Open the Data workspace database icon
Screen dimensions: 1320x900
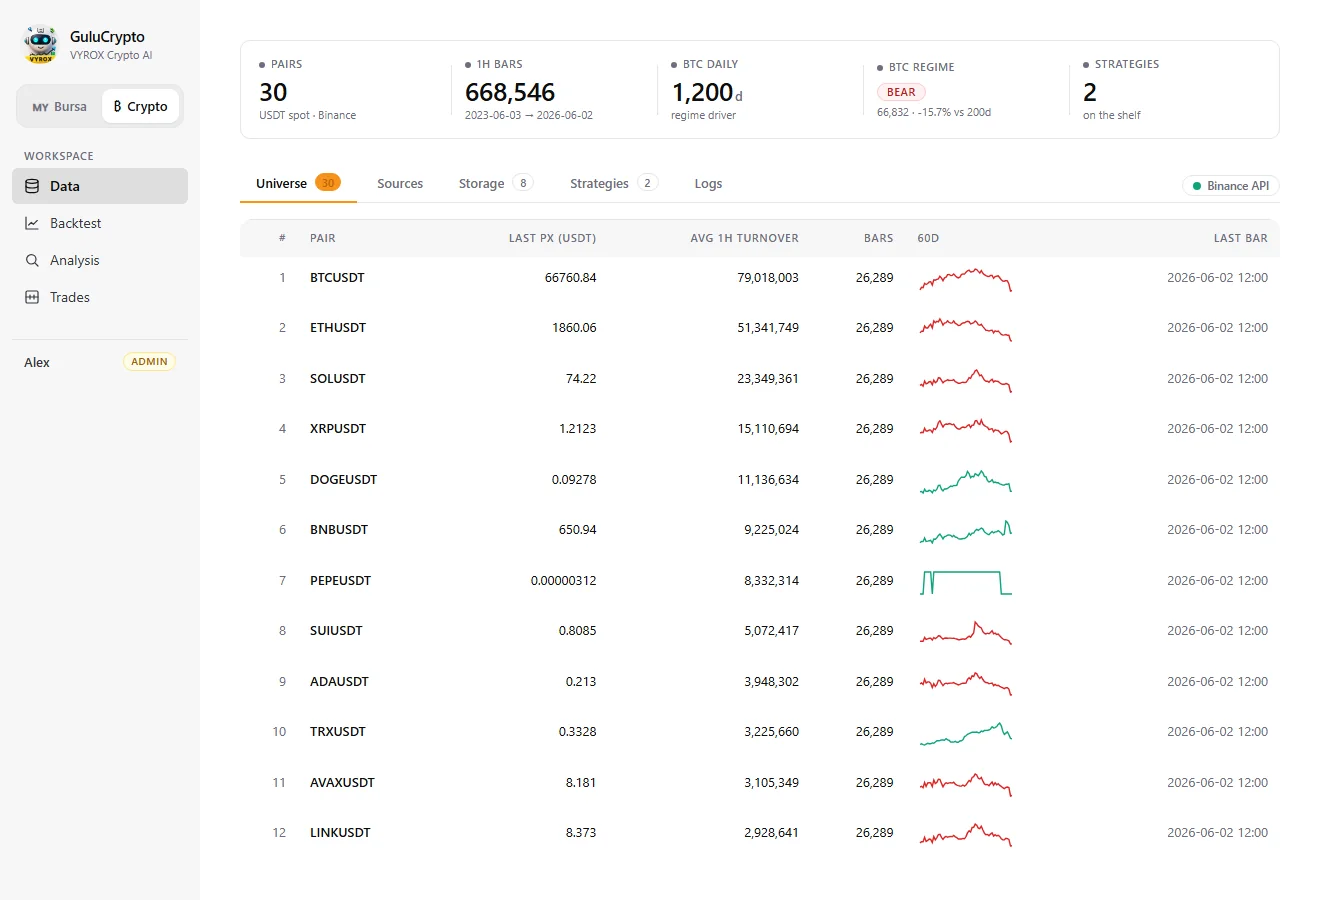pos(32,186)
